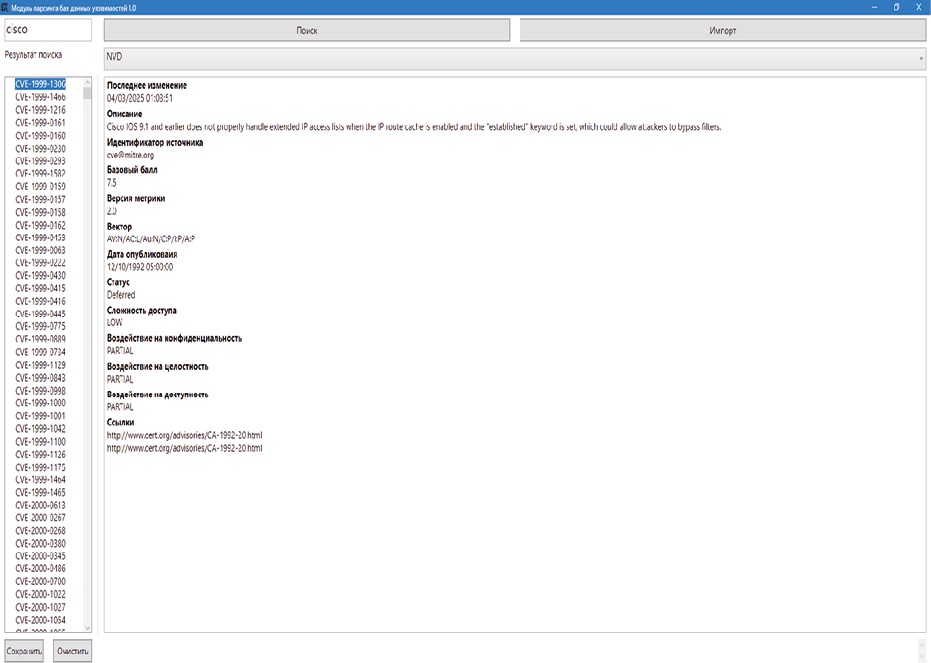Select CVE-1999-1466 in the results list
This screenshot has height=663, width=931.
coord(40,97)
